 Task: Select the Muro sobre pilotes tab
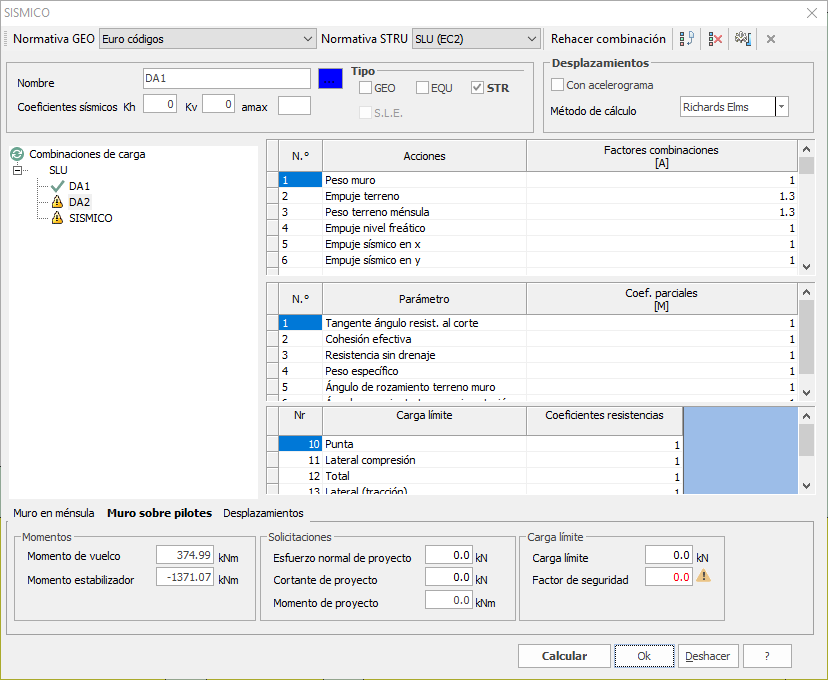159,513
